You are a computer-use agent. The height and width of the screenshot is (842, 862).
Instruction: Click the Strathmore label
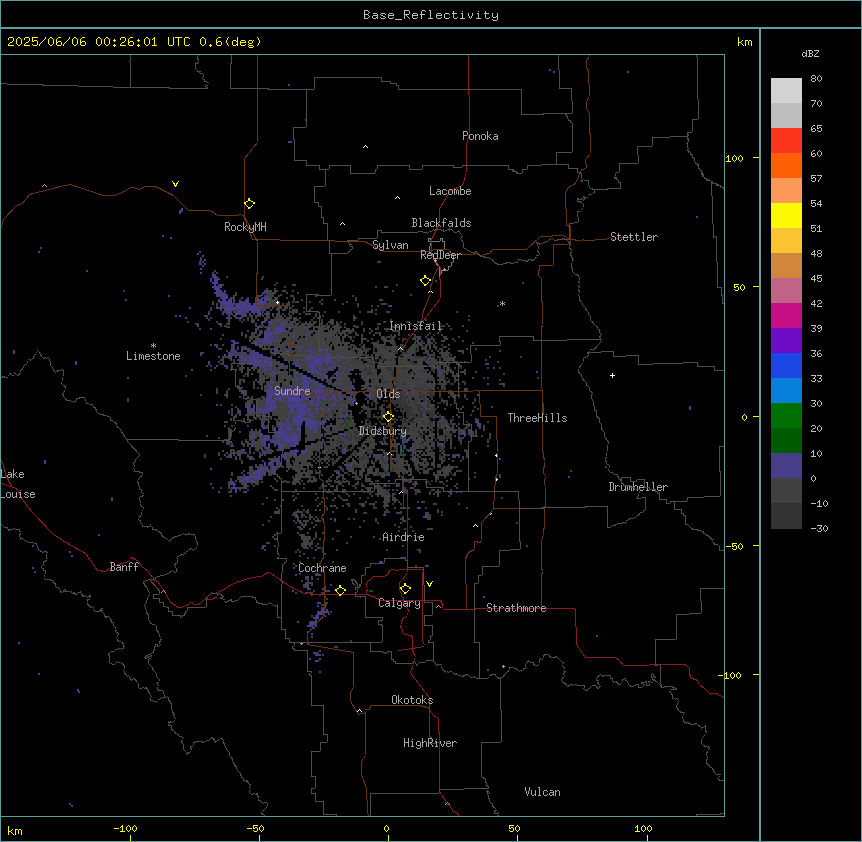tap(516, 608)
